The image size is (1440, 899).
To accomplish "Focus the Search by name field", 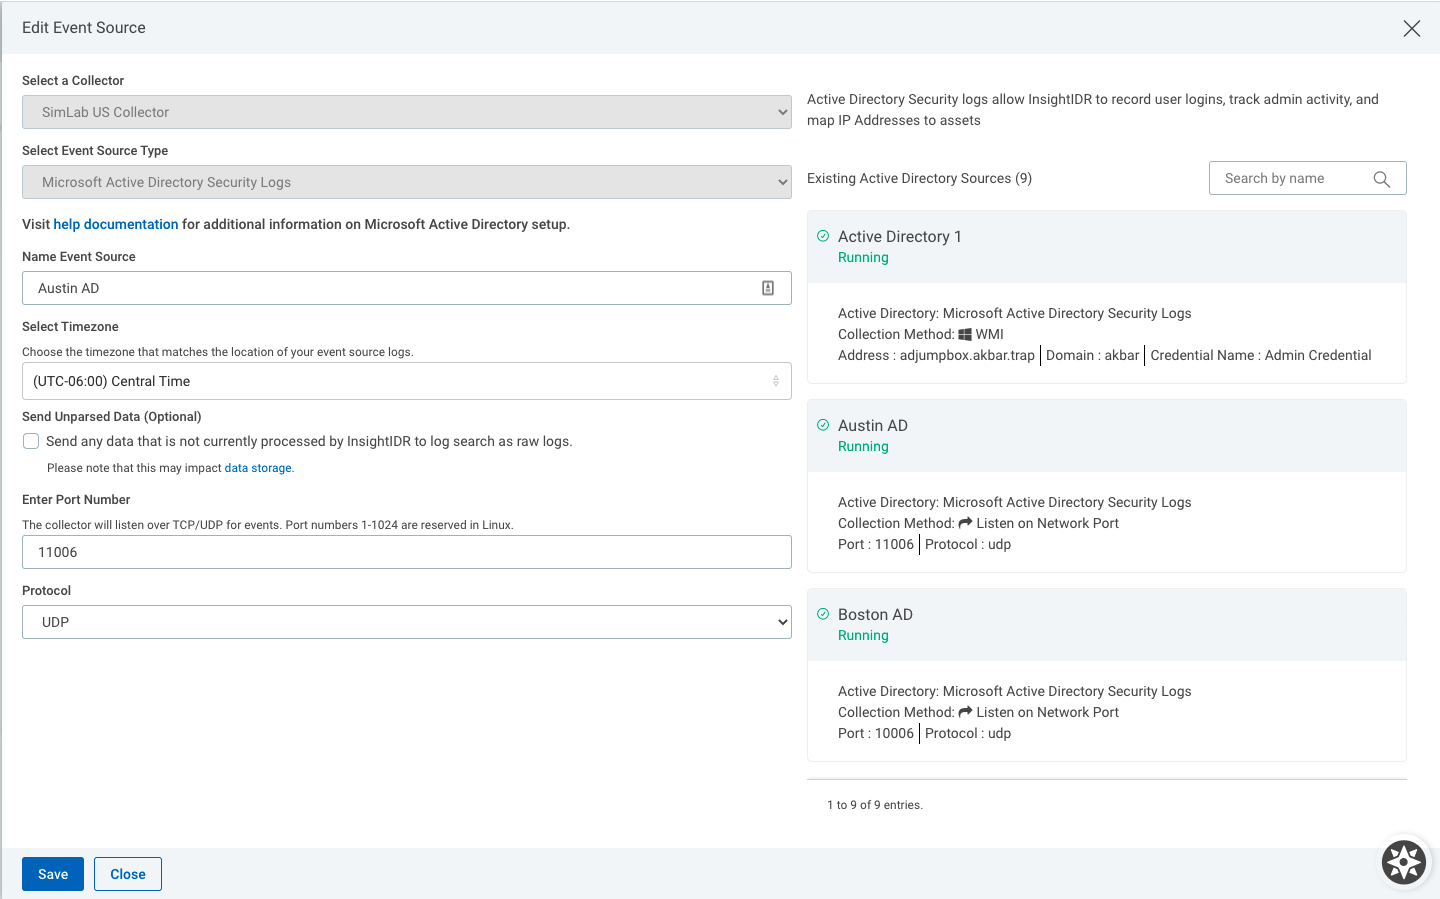I will point(1290,178).
